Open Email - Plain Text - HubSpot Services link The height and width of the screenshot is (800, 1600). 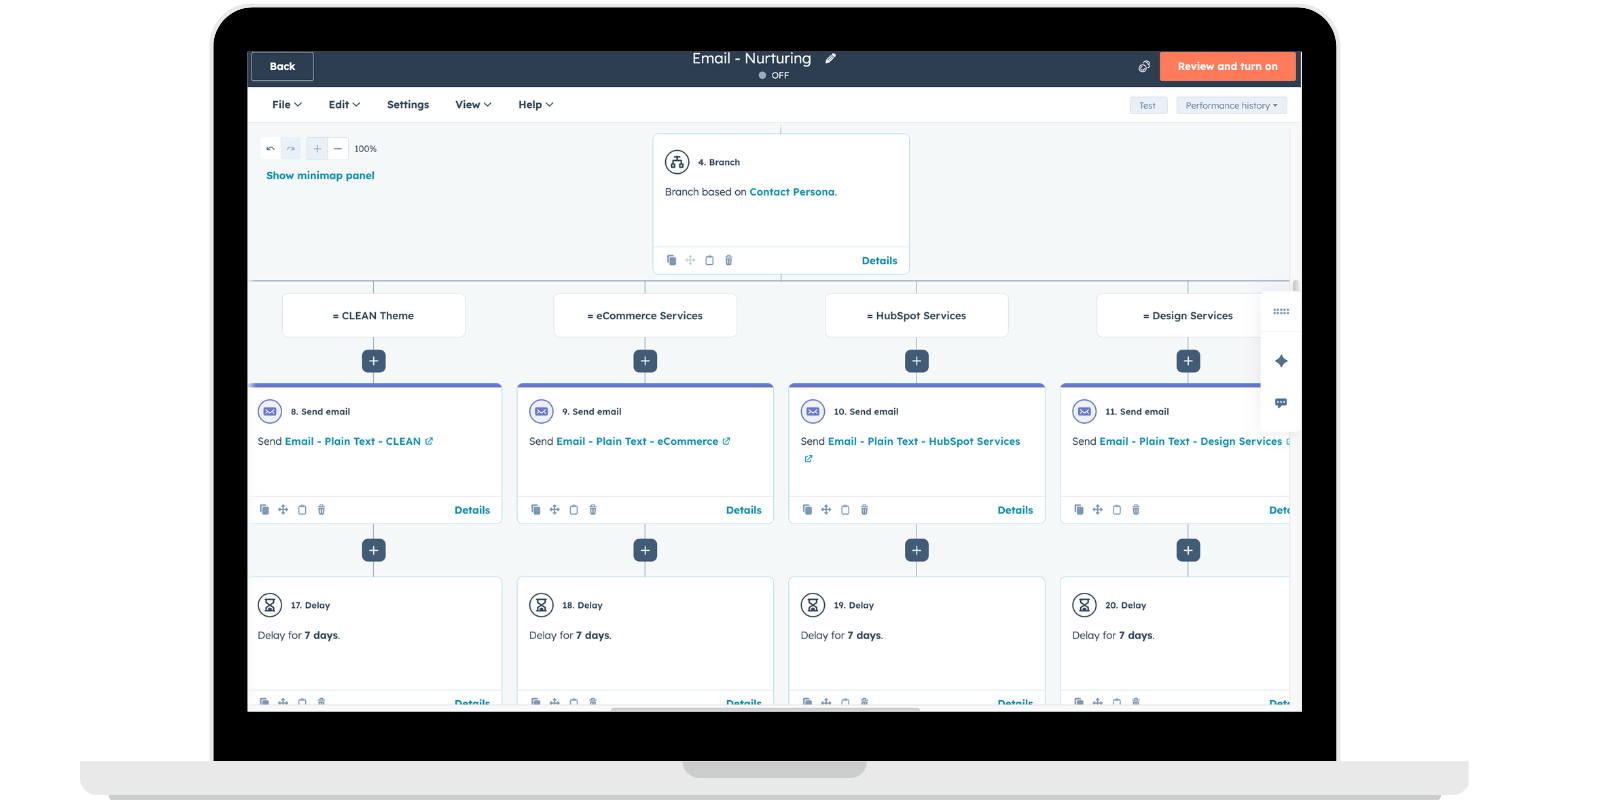coord(924,441)
